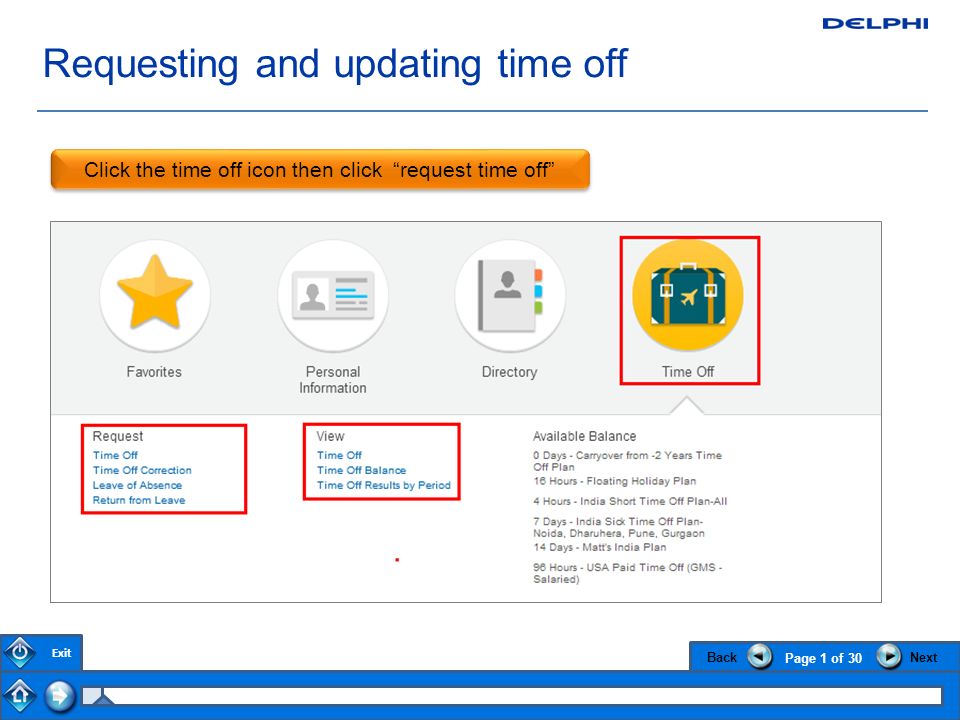The height and width of the screenshot is (720, 960).
Task: Click the Request heading
Action: tap(118, 436)
